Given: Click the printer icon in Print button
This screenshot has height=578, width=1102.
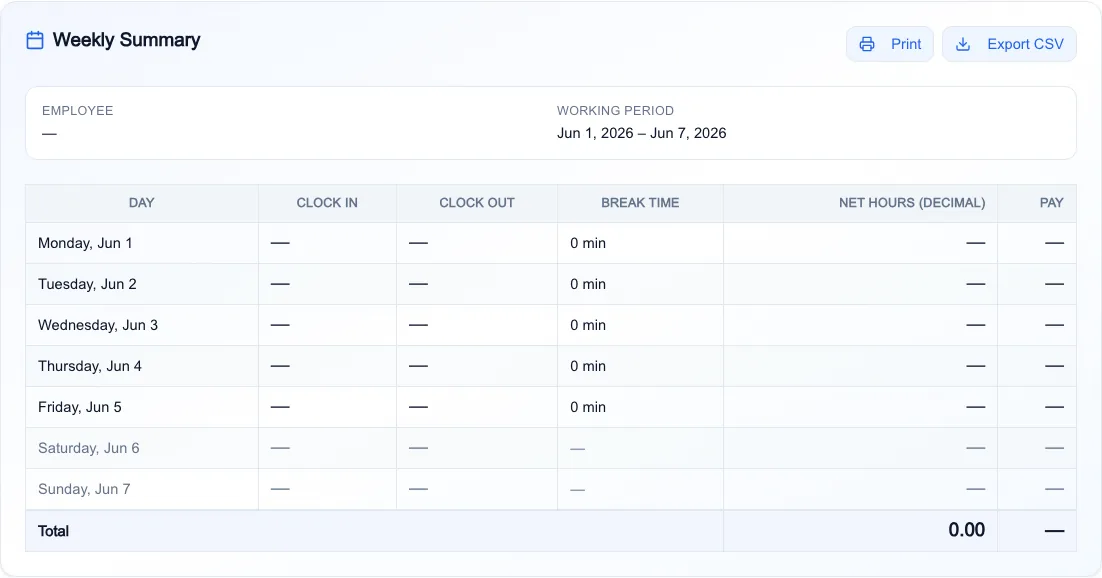Looking at the screenshot, I should [867, 44].
